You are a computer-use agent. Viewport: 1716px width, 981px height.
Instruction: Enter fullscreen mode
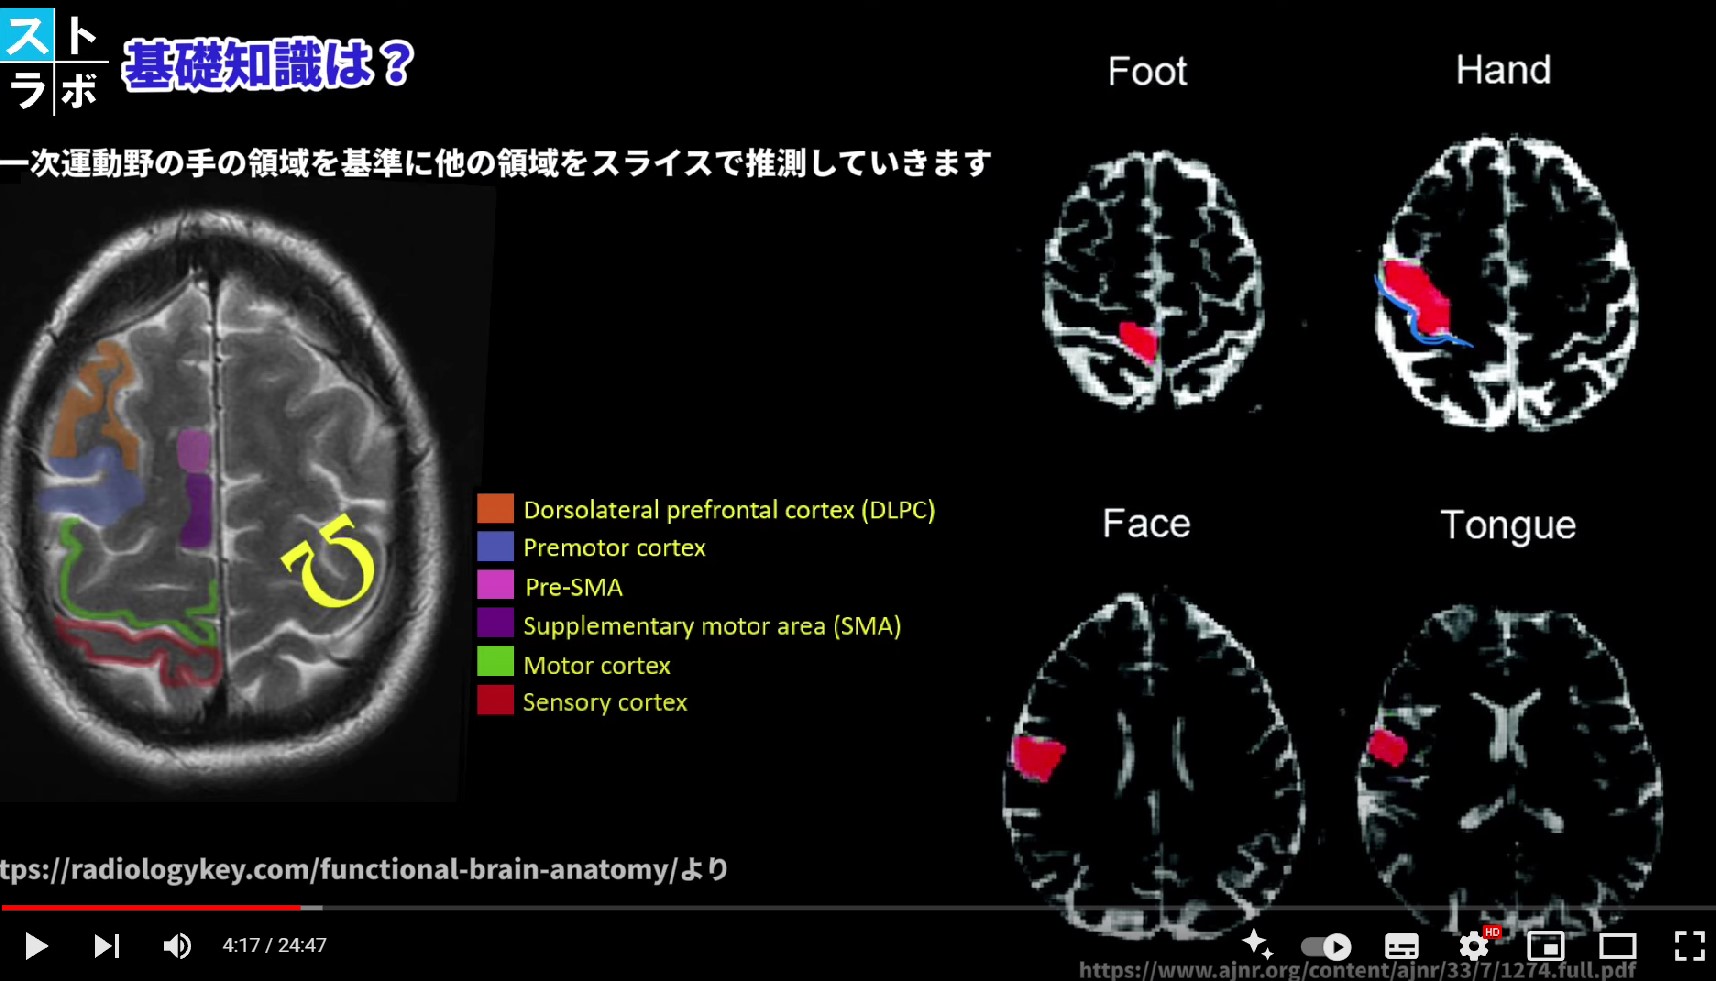1689,945
